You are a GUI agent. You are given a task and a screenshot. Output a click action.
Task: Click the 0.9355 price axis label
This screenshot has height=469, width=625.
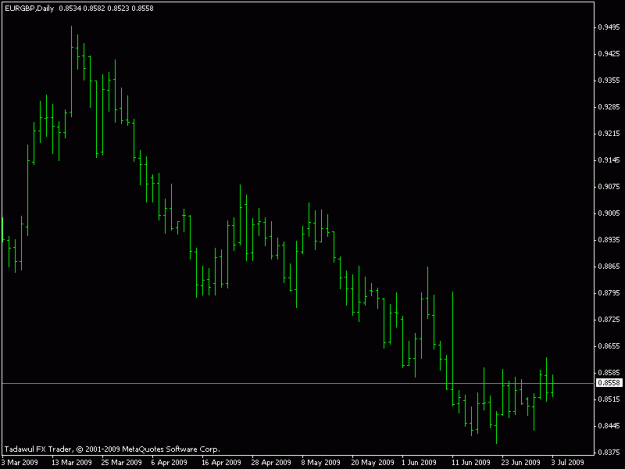pyautogui.click(x=609, y=80)
